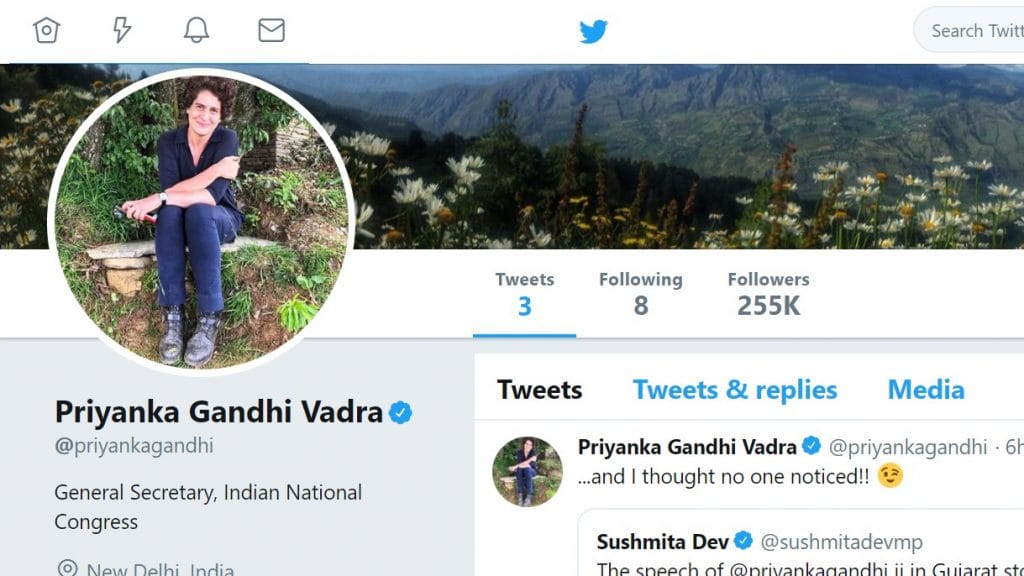Check notifications with the bell icon

click(195, 30)
